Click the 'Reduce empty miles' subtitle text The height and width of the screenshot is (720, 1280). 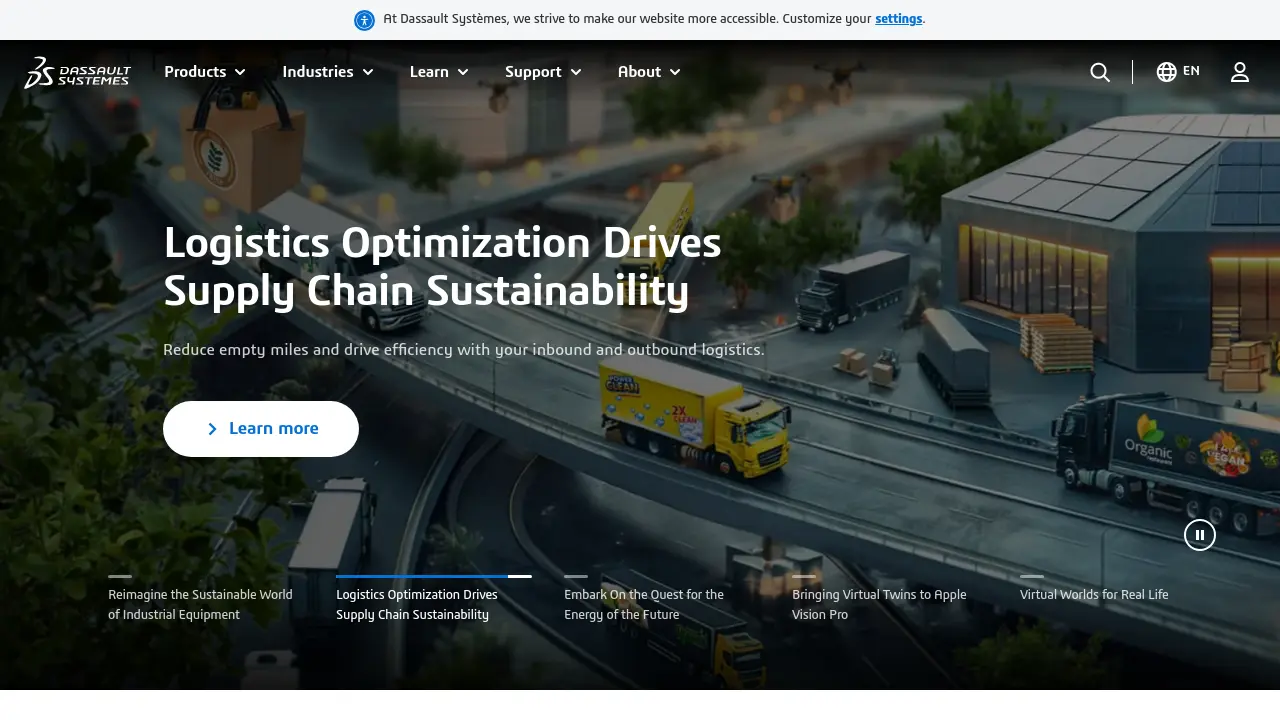(464, 350)
